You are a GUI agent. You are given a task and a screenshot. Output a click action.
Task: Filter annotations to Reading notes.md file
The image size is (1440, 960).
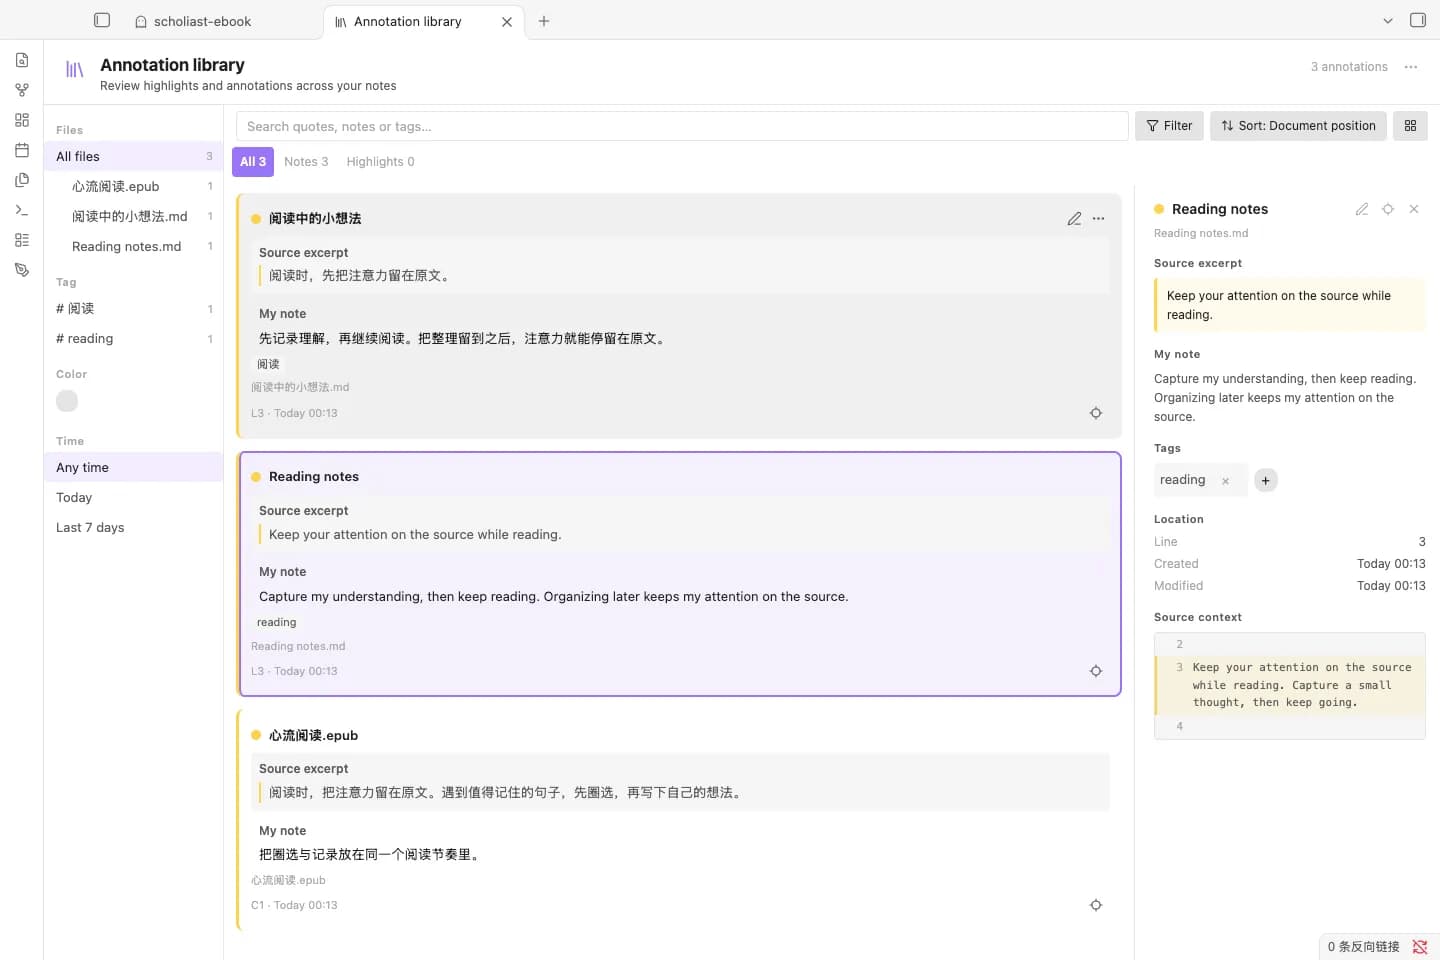pyautogui.click(x=133, y=247)
